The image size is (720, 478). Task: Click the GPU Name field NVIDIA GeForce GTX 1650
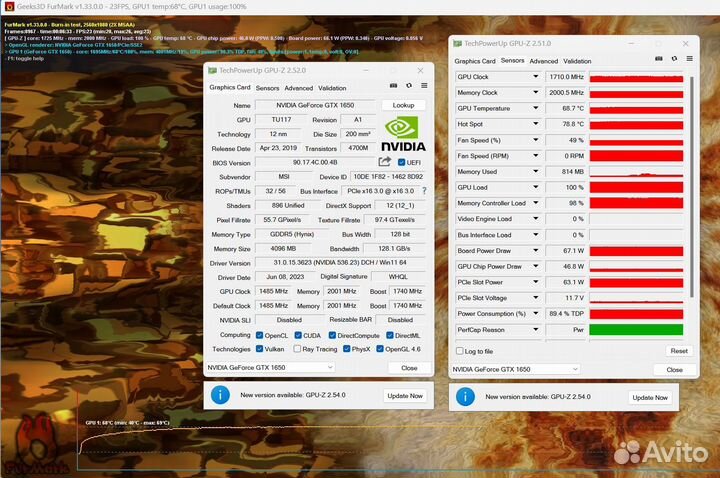point(315,105)
